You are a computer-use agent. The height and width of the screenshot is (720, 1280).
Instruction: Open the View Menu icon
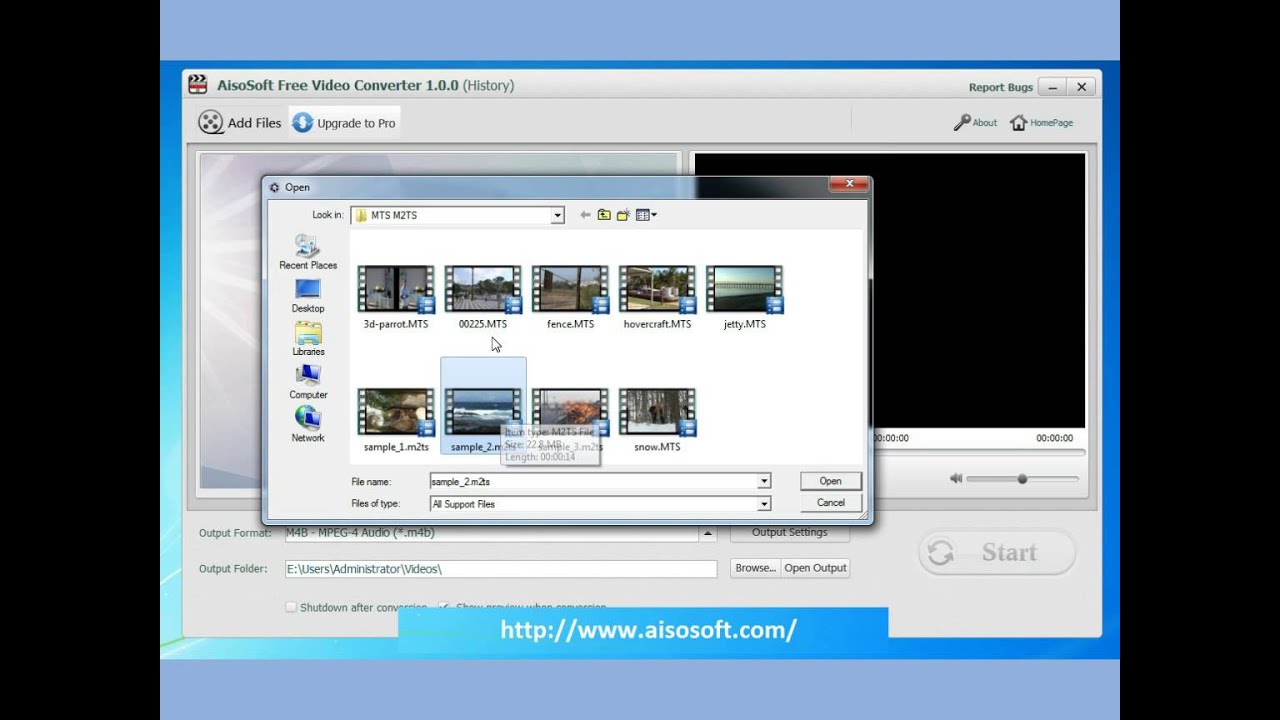click(646, 215)
